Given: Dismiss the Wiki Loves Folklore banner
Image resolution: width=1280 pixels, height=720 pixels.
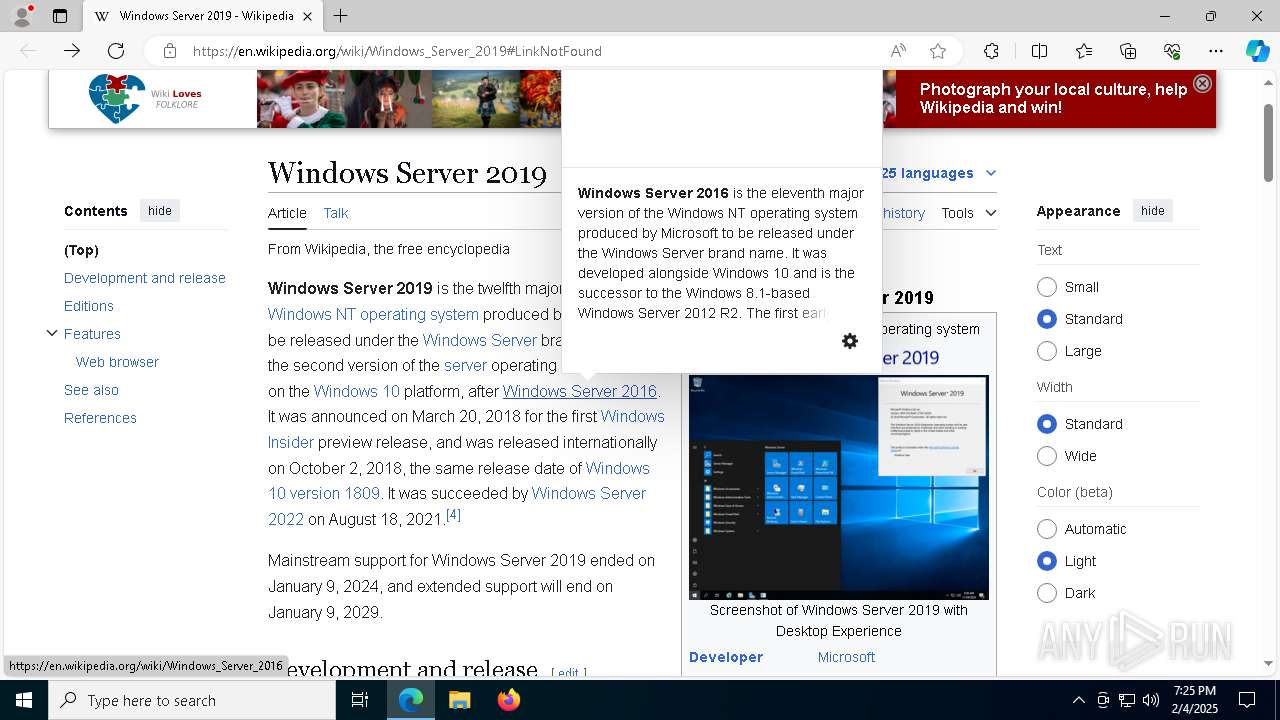Looking at the screenshot, I should (1203, 84).
